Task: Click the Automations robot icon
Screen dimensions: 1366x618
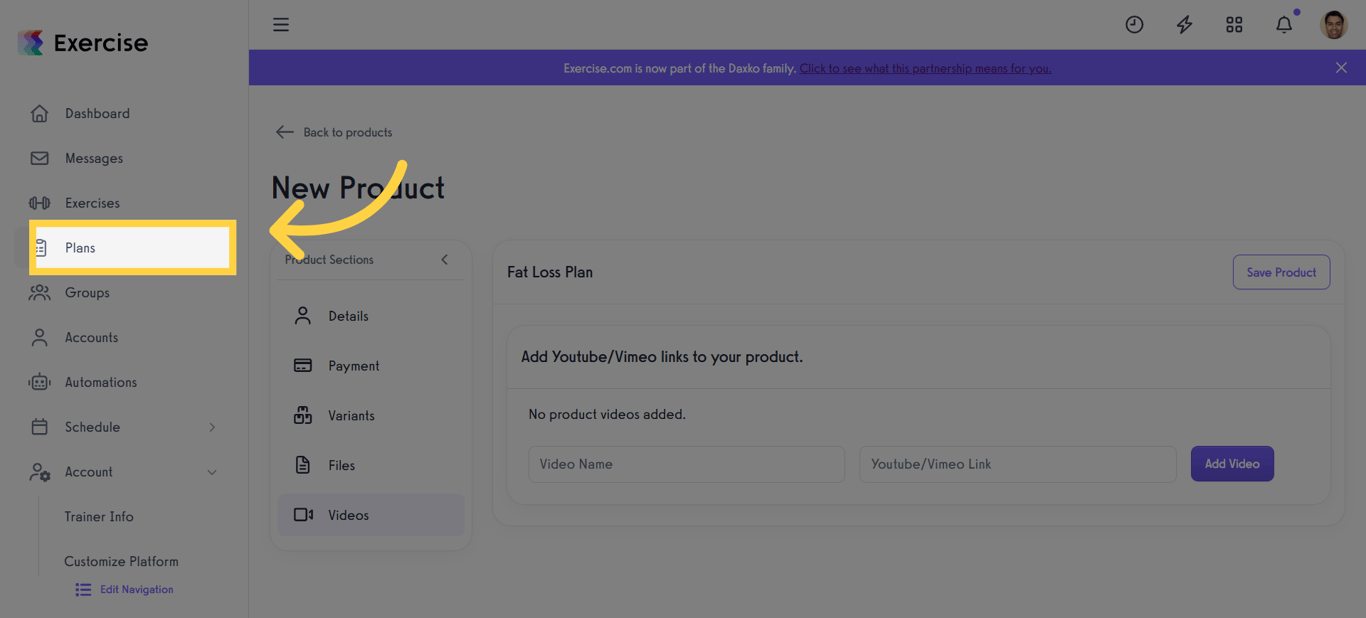Action: click(39, 382)
